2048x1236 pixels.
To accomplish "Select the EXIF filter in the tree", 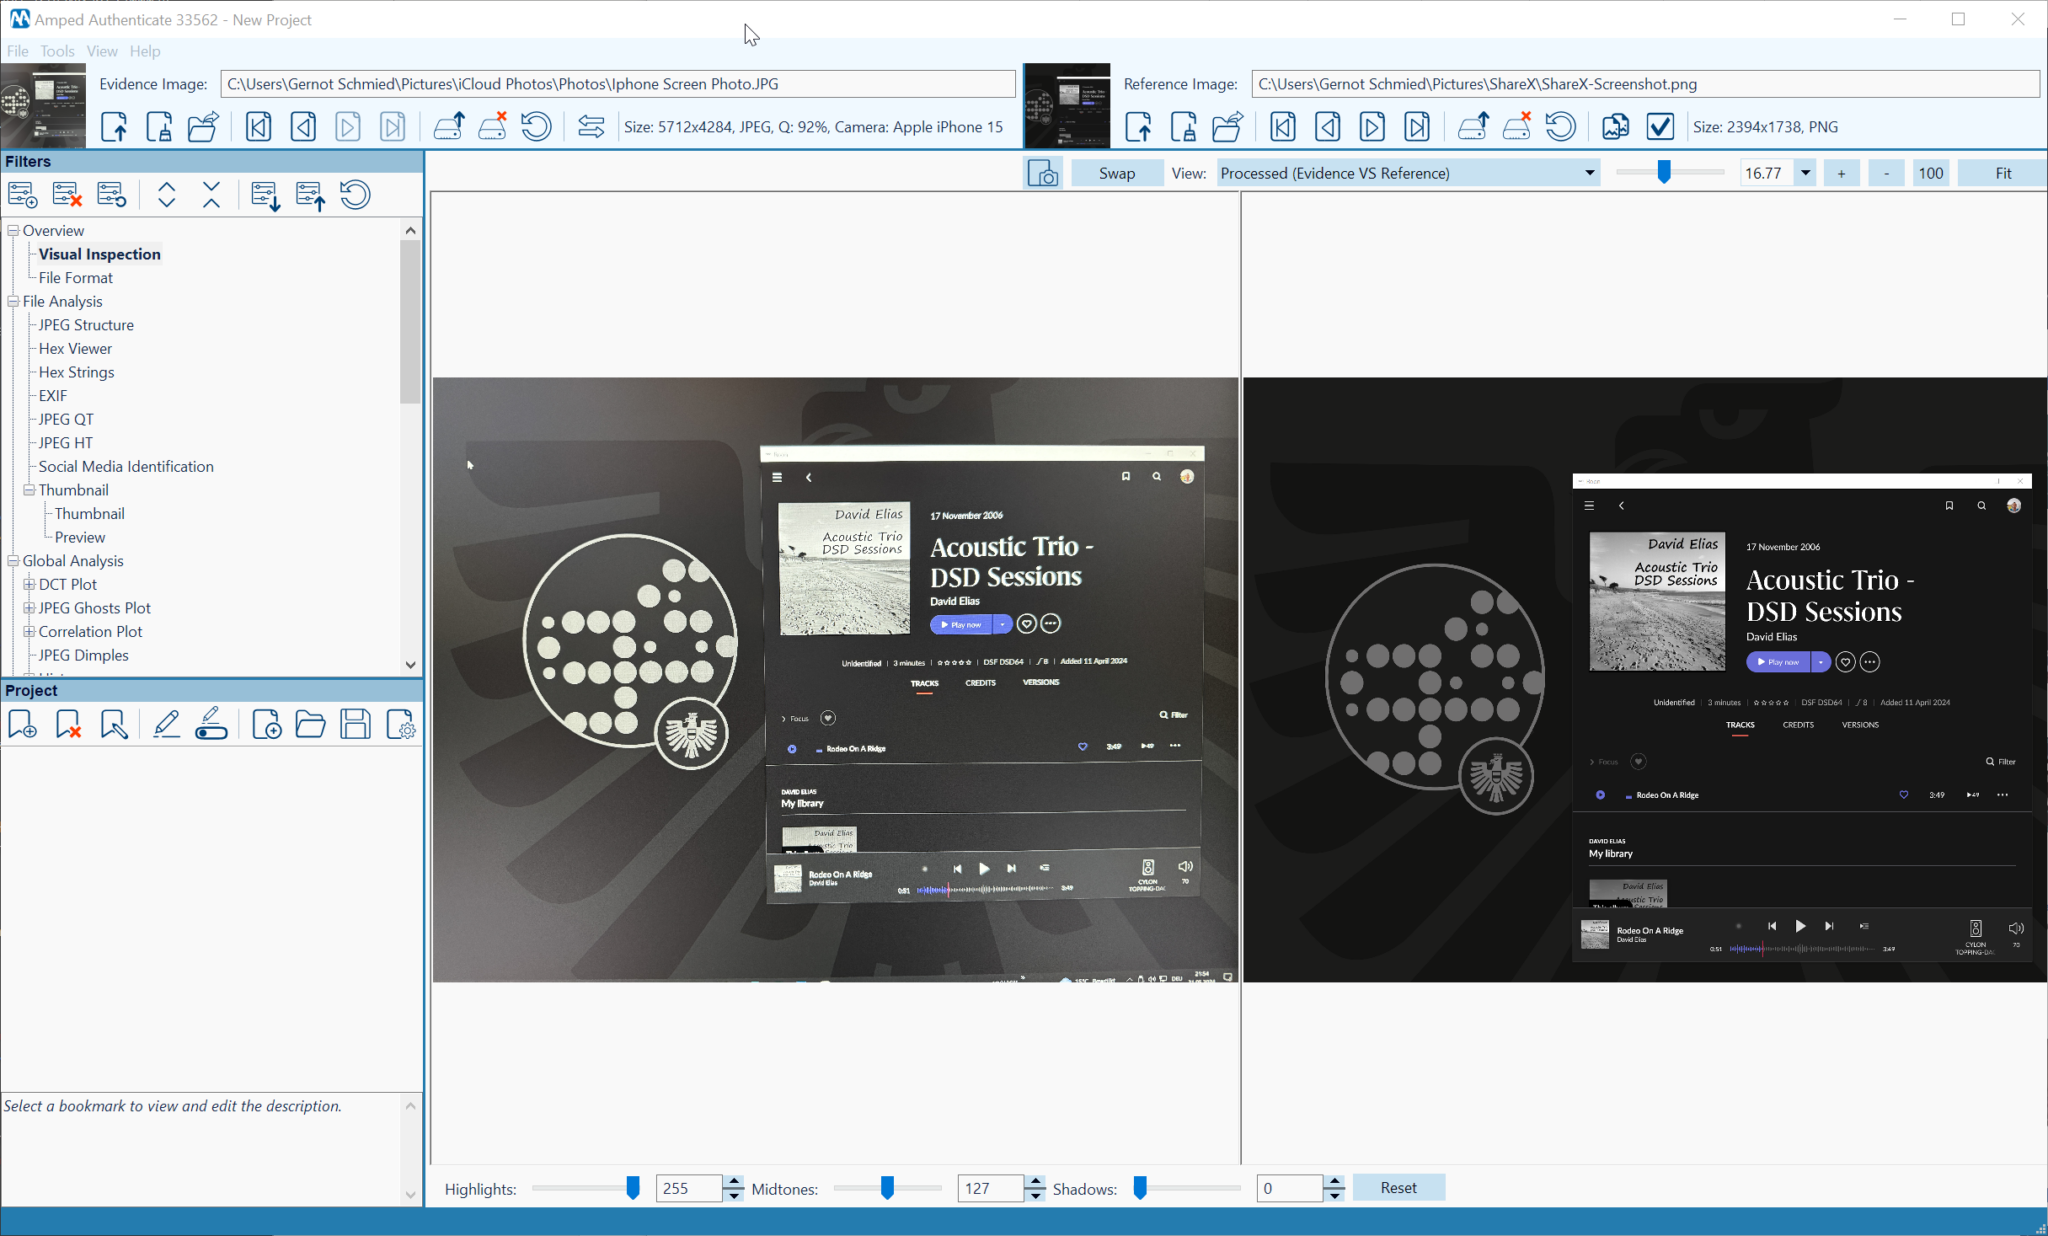I will [53, 395].
